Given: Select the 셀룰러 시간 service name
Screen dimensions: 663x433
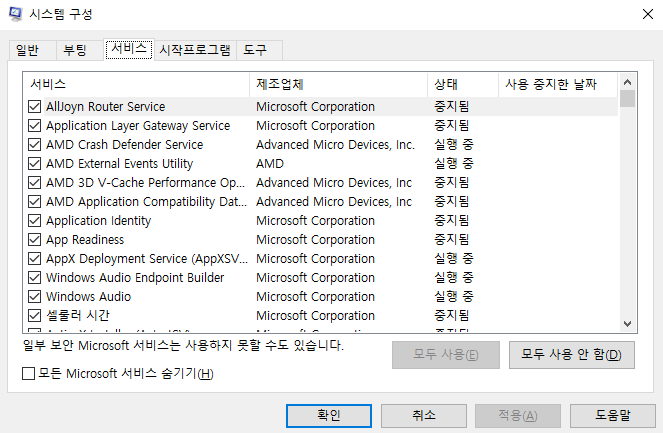Looking at the screenshot, I should (78, 315).
